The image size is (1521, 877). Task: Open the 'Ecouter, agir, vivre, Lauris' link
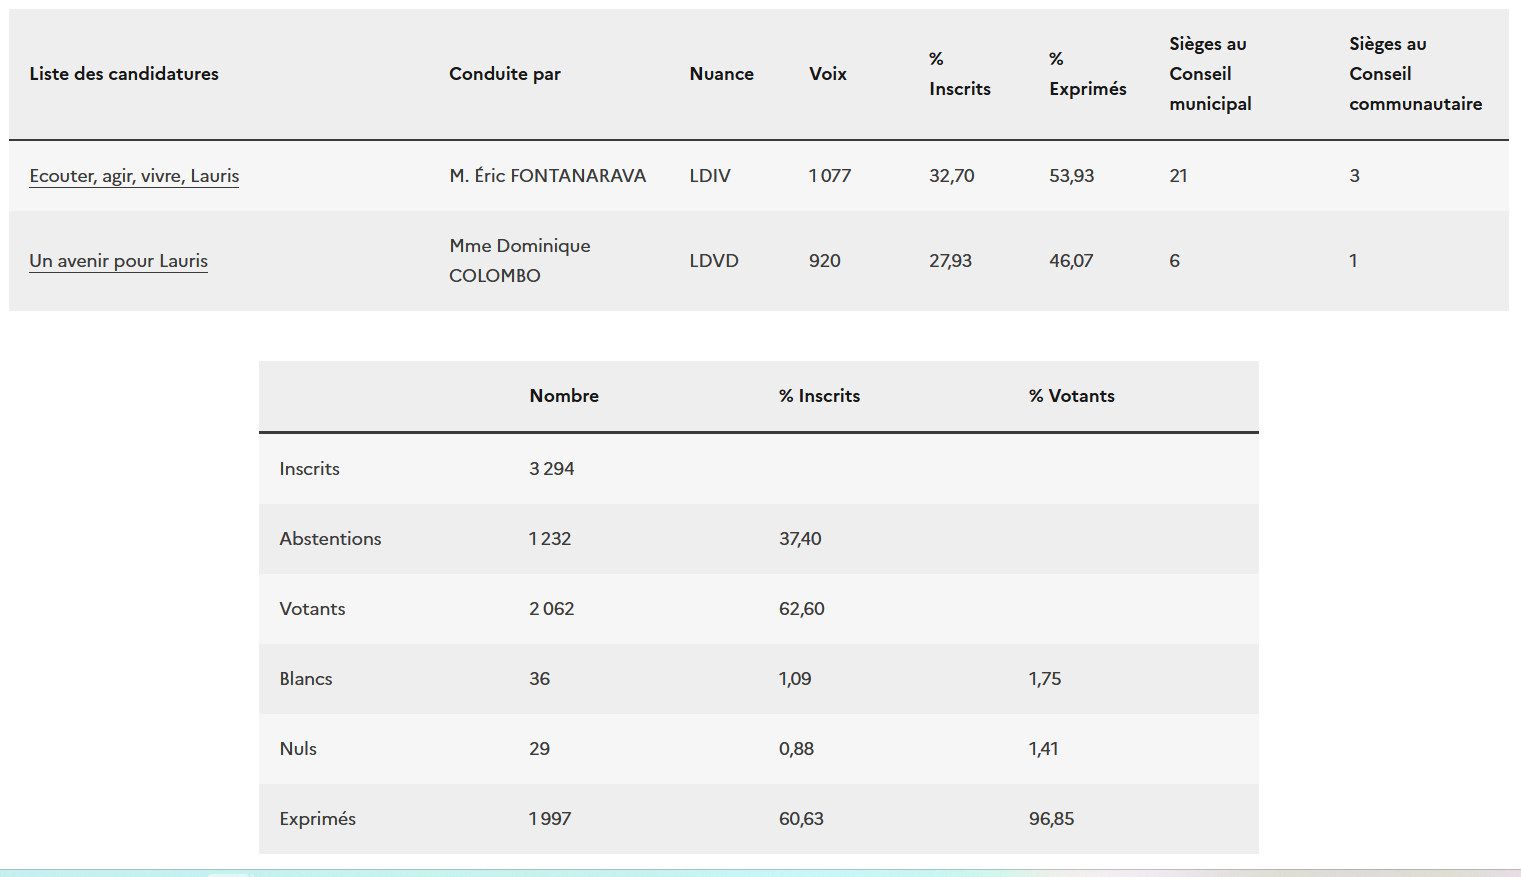[x=134, y=176]
